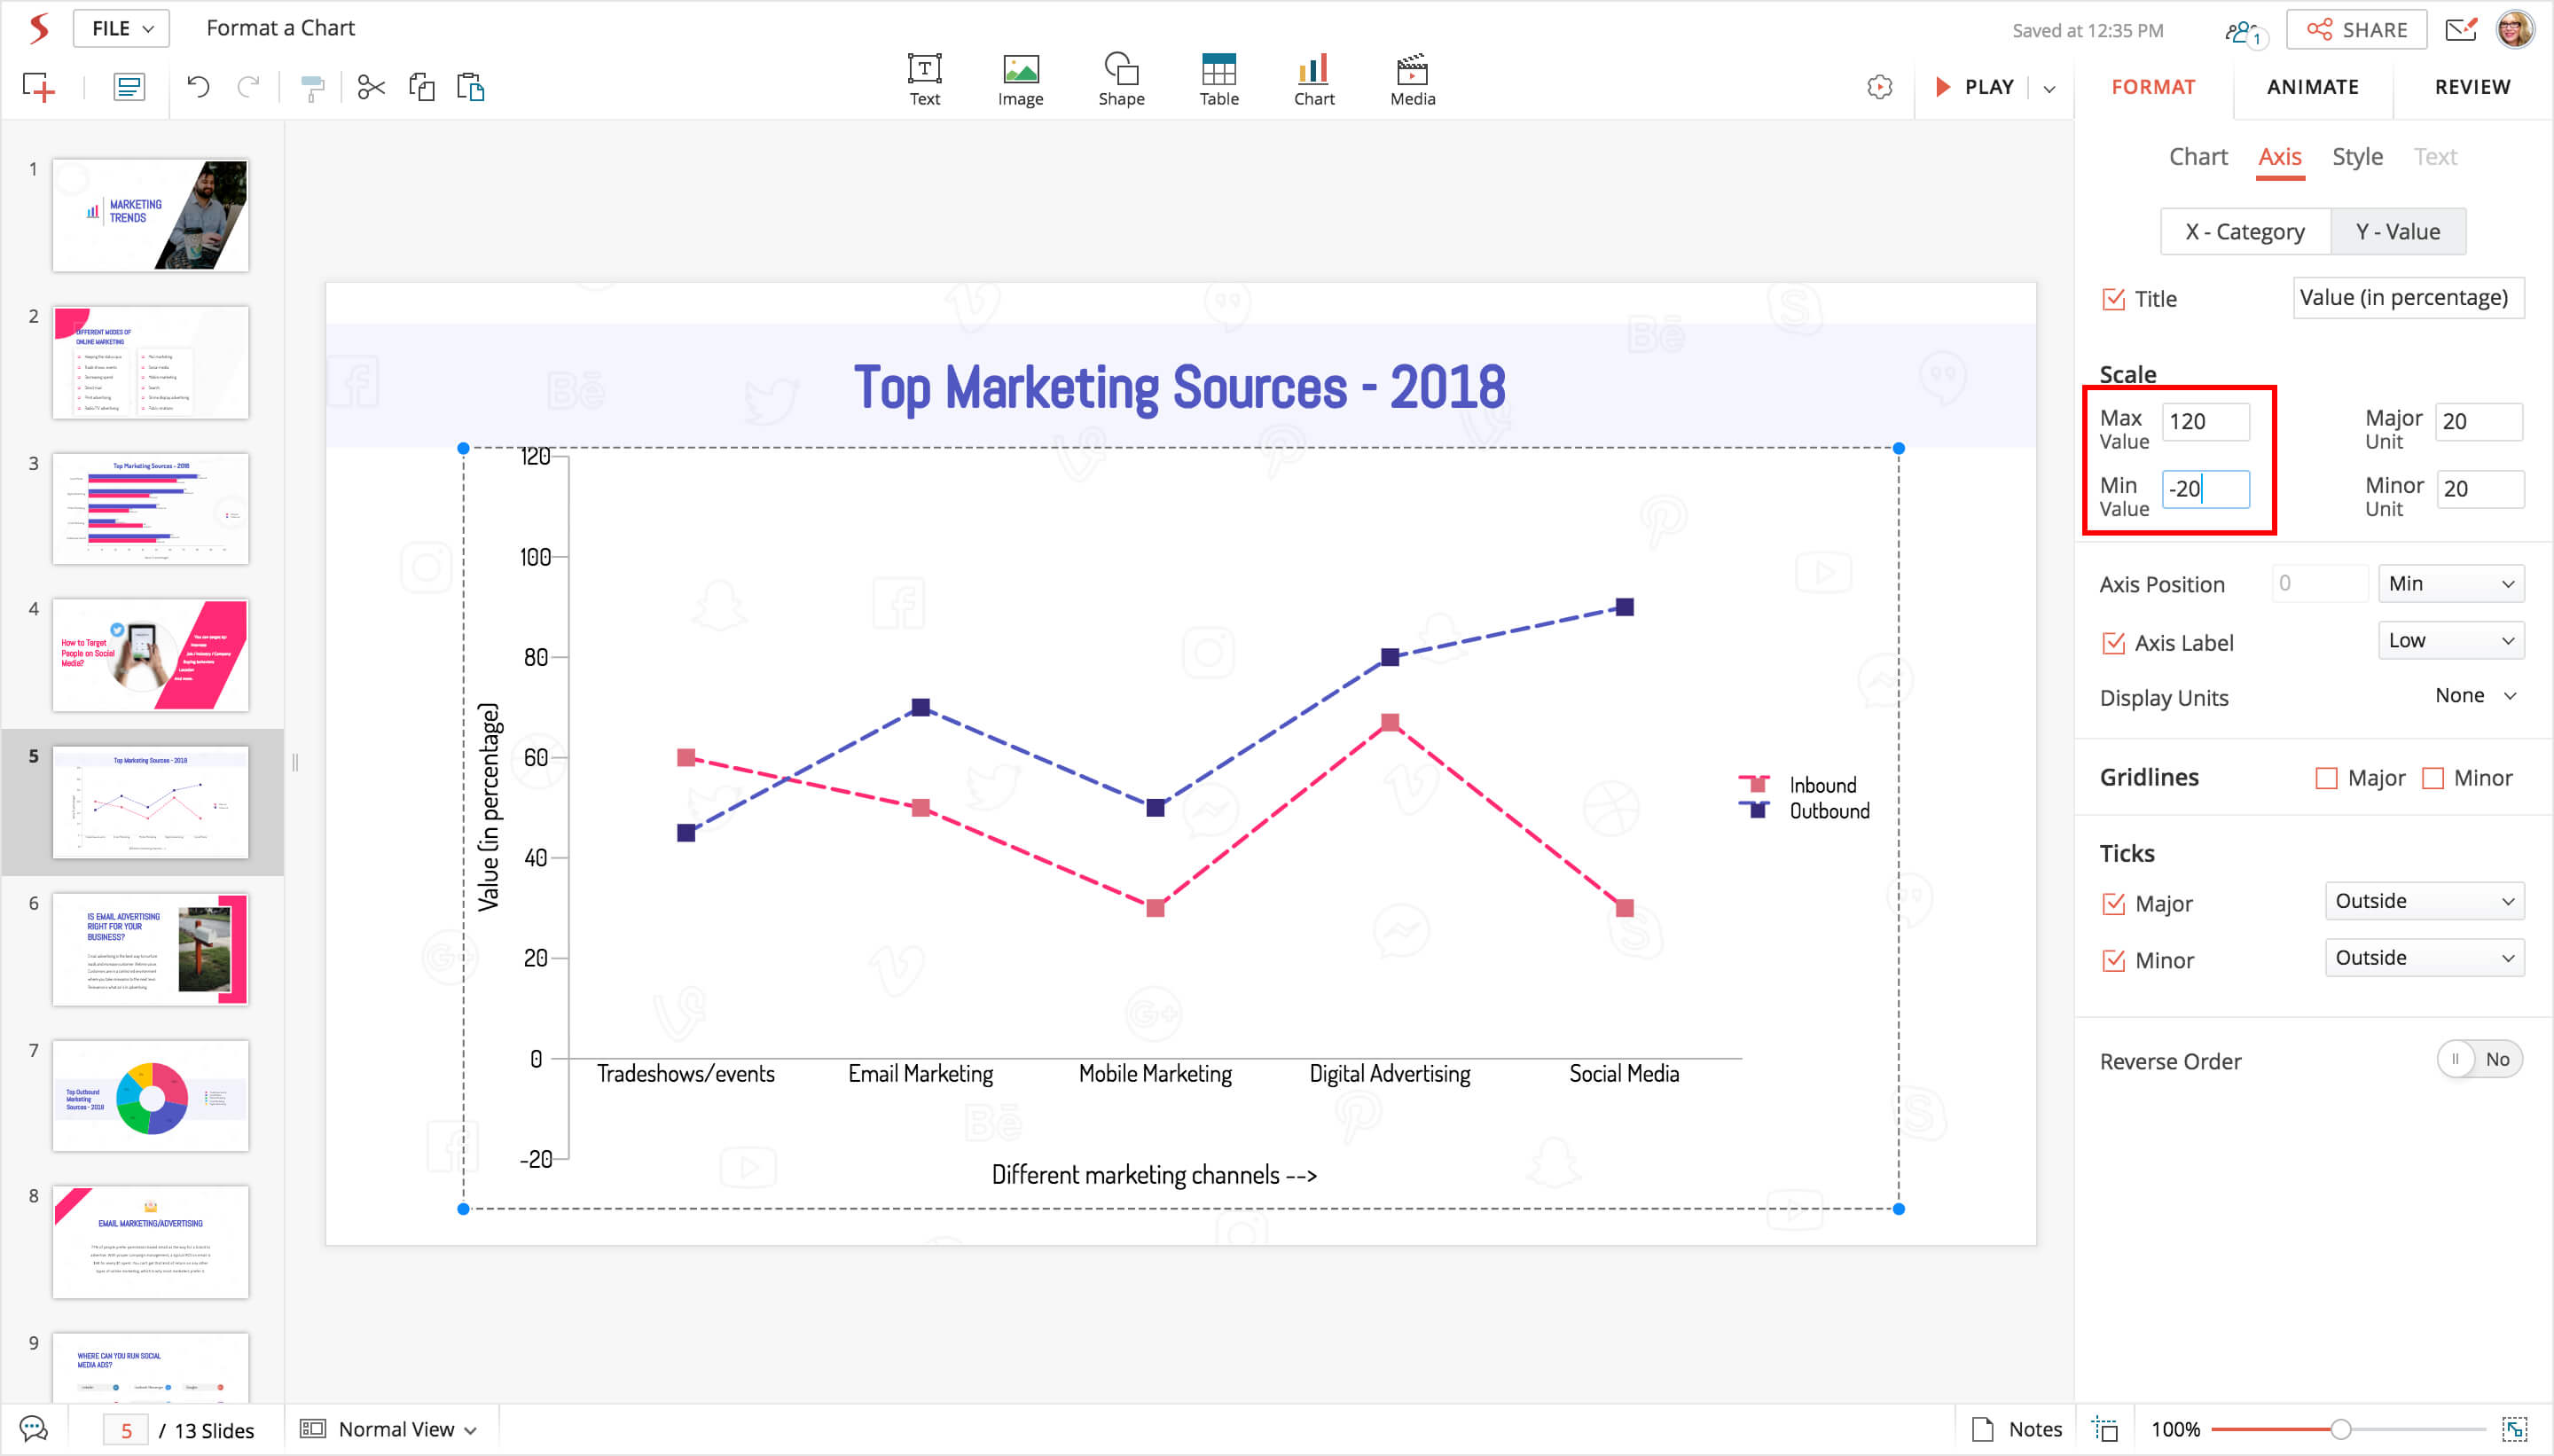Click the zoom slider handle
Image resolution: width=2554 pixels, height=1456 pixels.
2340,1429
